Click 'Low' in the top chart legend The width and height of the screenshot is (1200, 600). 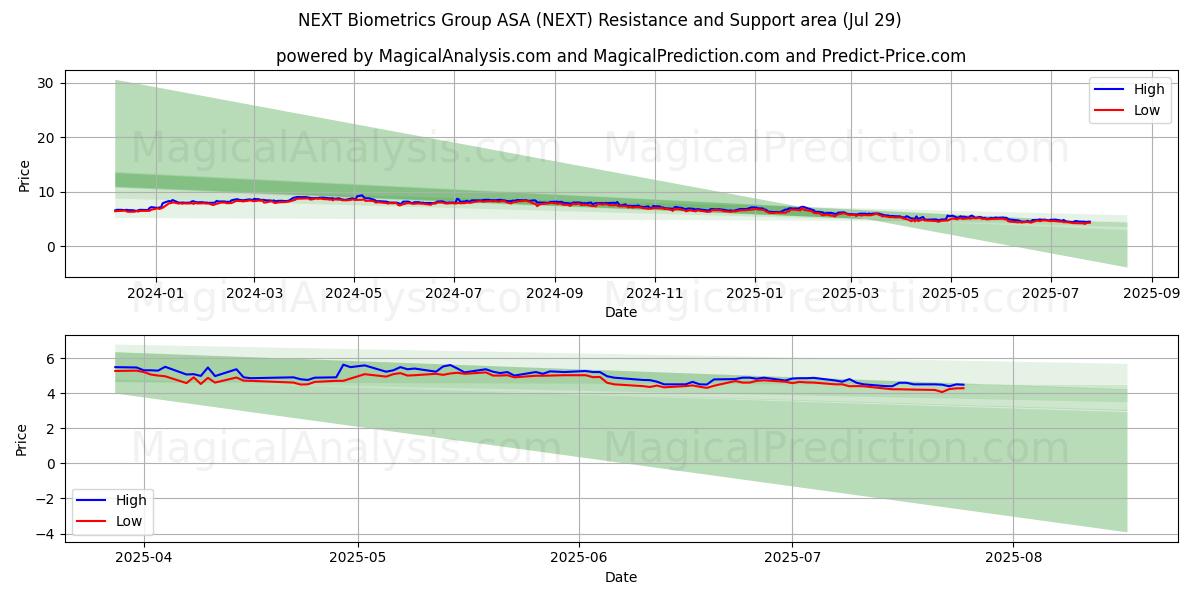(1147, 111)
